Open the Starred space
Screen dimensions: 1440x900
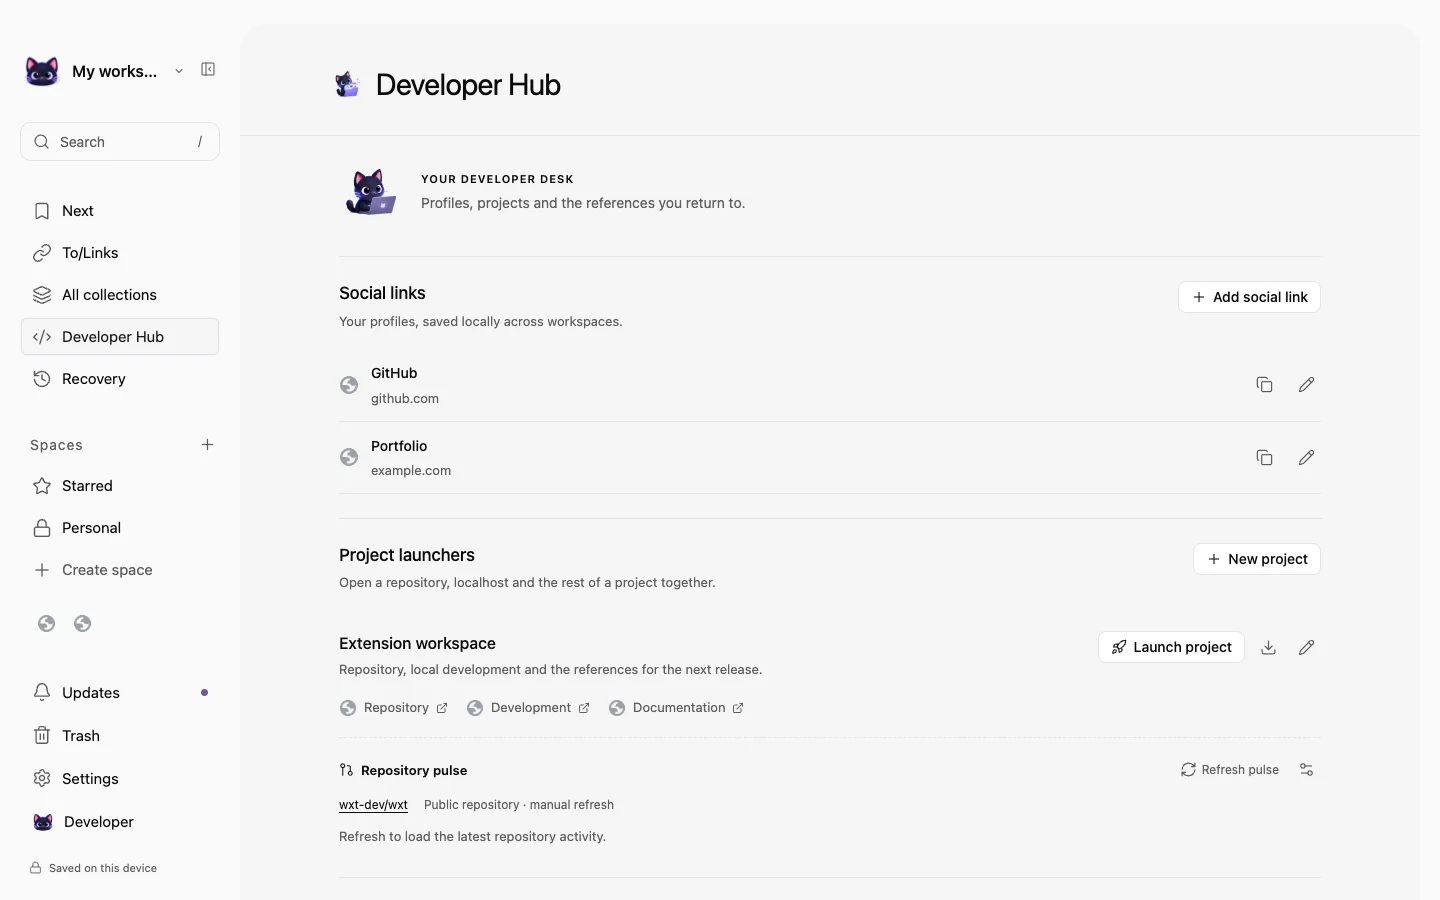coord(120,486)
